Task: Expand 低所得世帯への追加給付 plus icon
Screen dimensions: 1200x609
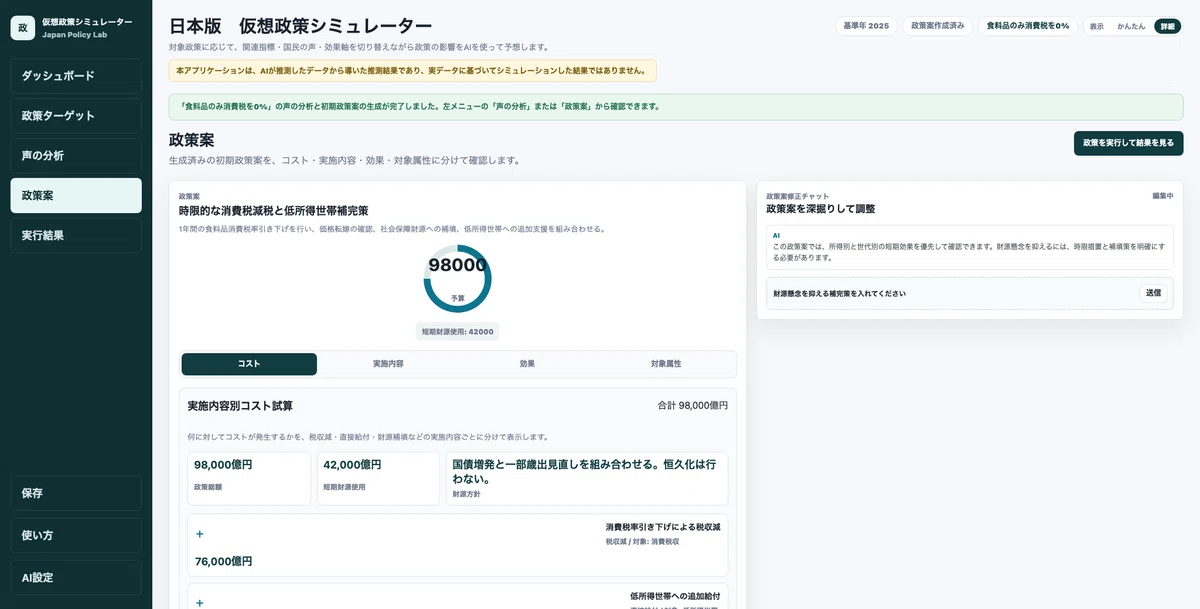Action: click(x=199, y=603)
